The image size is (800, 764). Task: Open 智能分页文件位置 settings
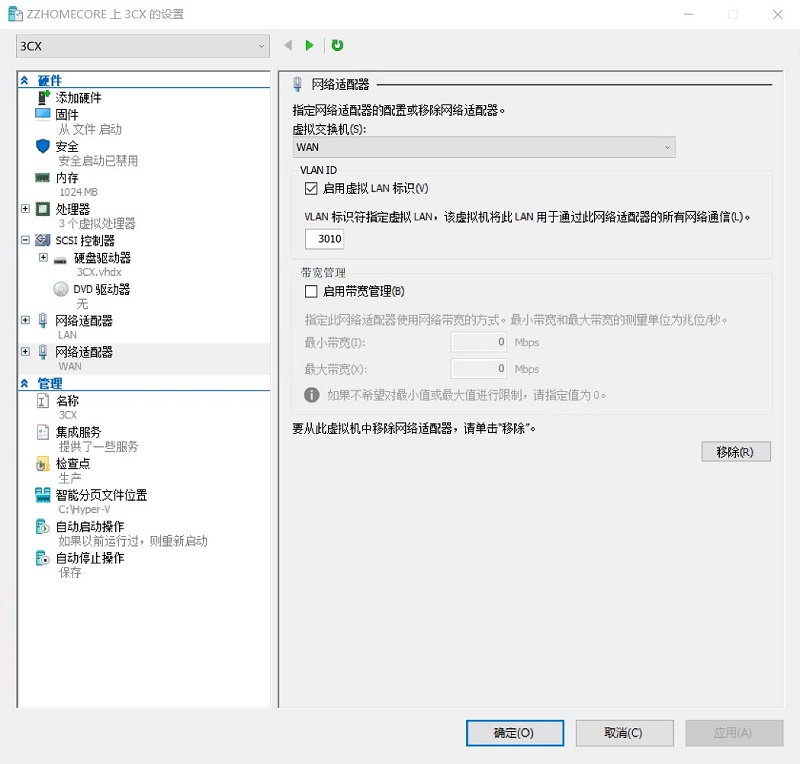tap(101, 495)
